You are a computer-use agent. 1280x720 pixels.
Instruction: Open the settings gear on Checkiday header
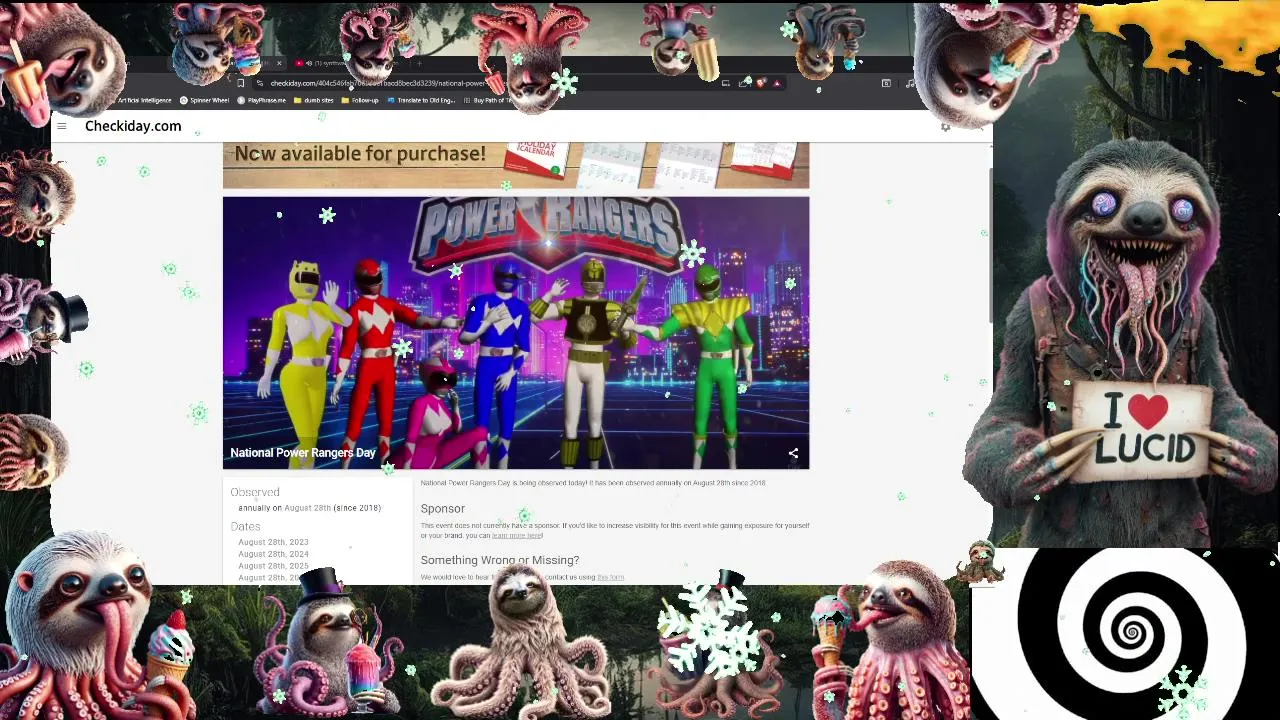click(x=945, y=127)
